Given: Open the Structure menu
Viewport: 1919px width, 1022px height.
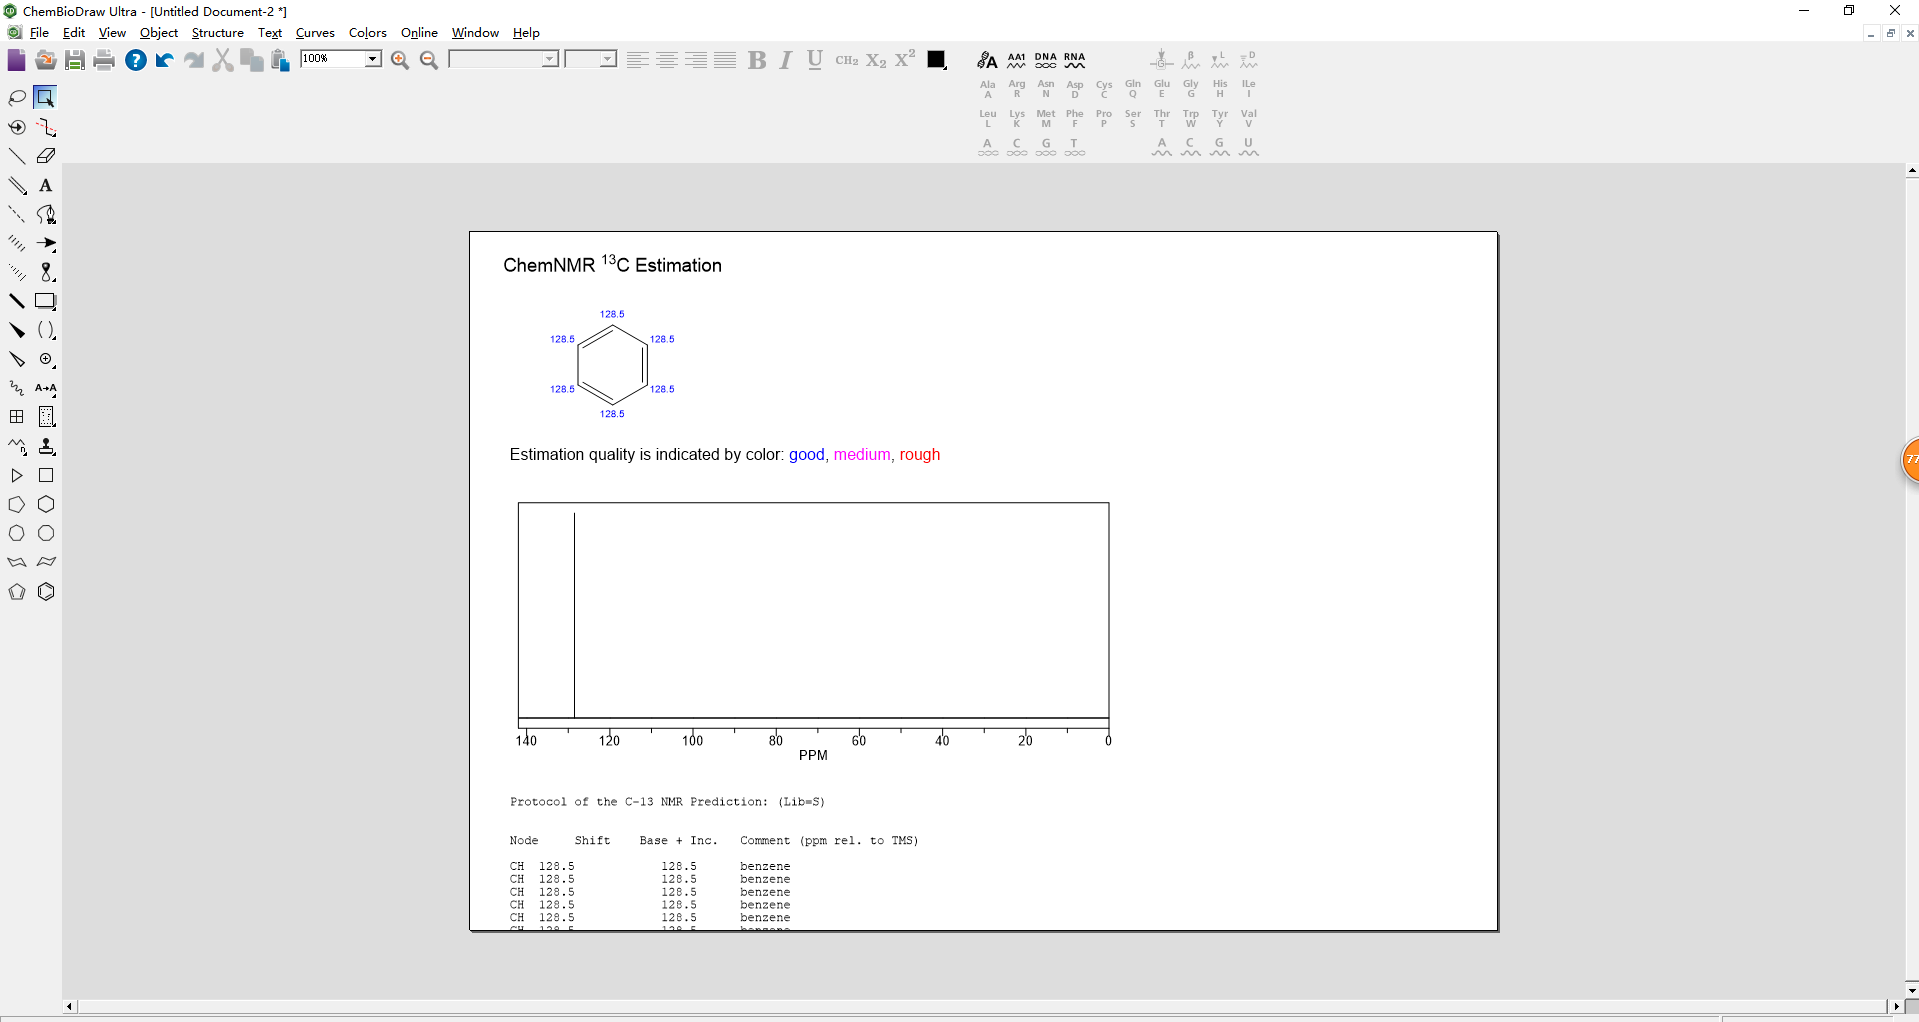Looking at the screenshot, I should click(x=217, y=33).
